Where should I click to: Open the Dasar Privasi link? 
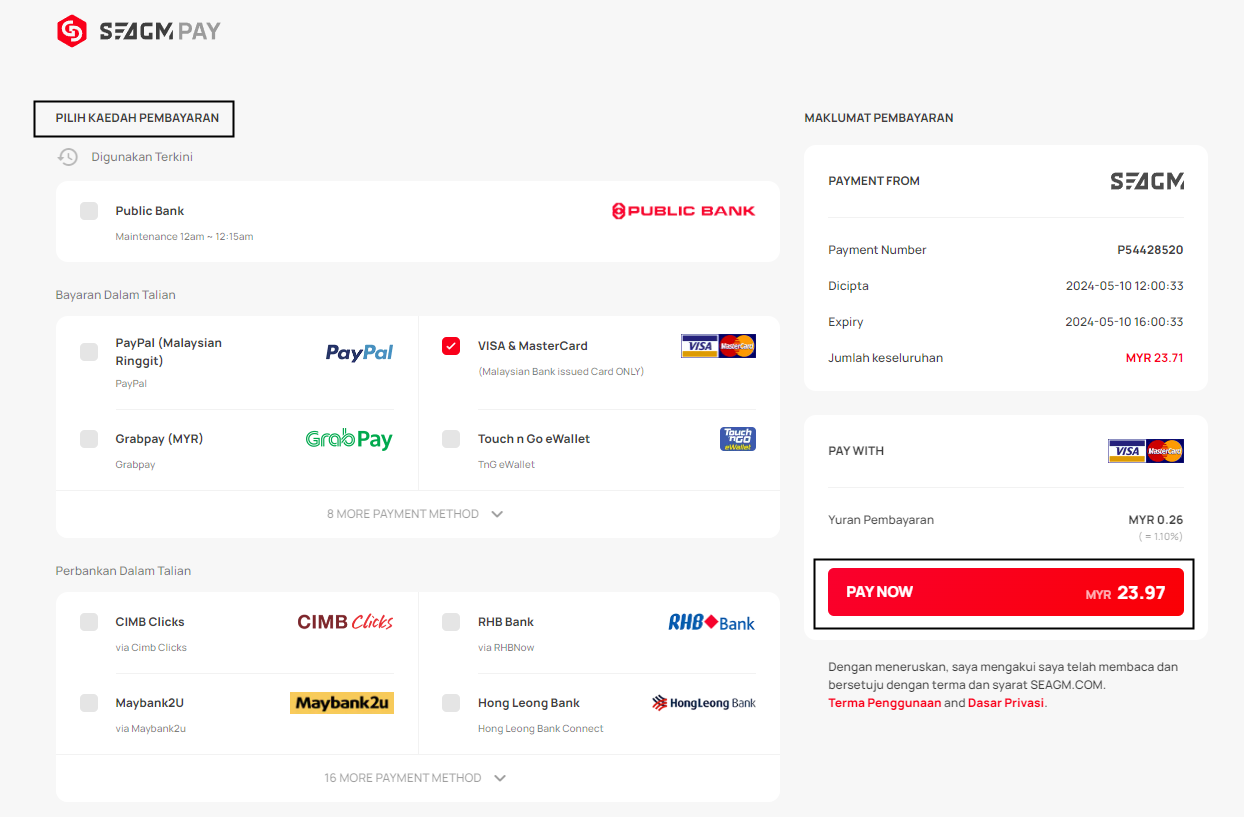pyautogui.click(x=1006, y=703)
